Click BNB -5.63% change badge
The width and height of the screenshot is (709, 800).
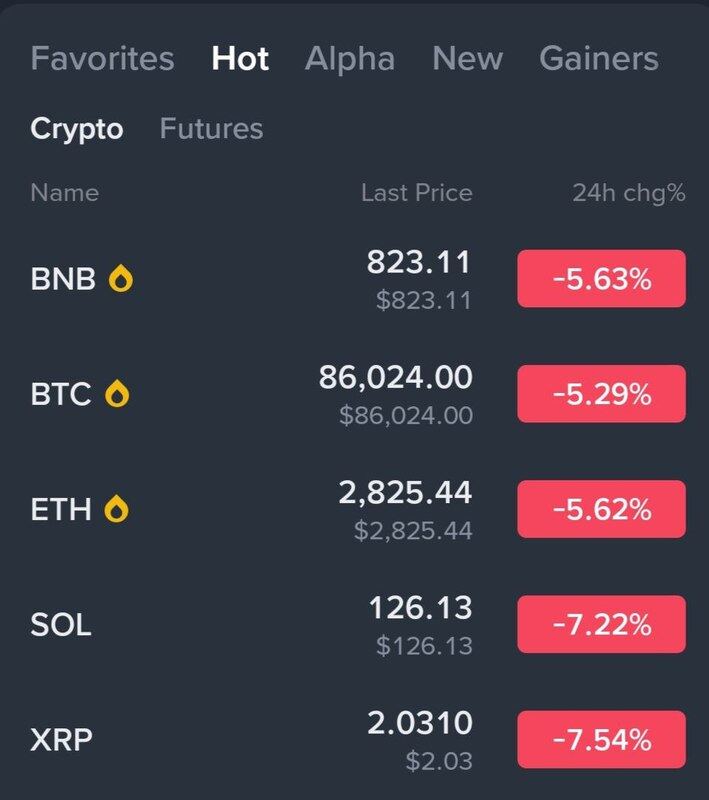click(x=601, y=279)
